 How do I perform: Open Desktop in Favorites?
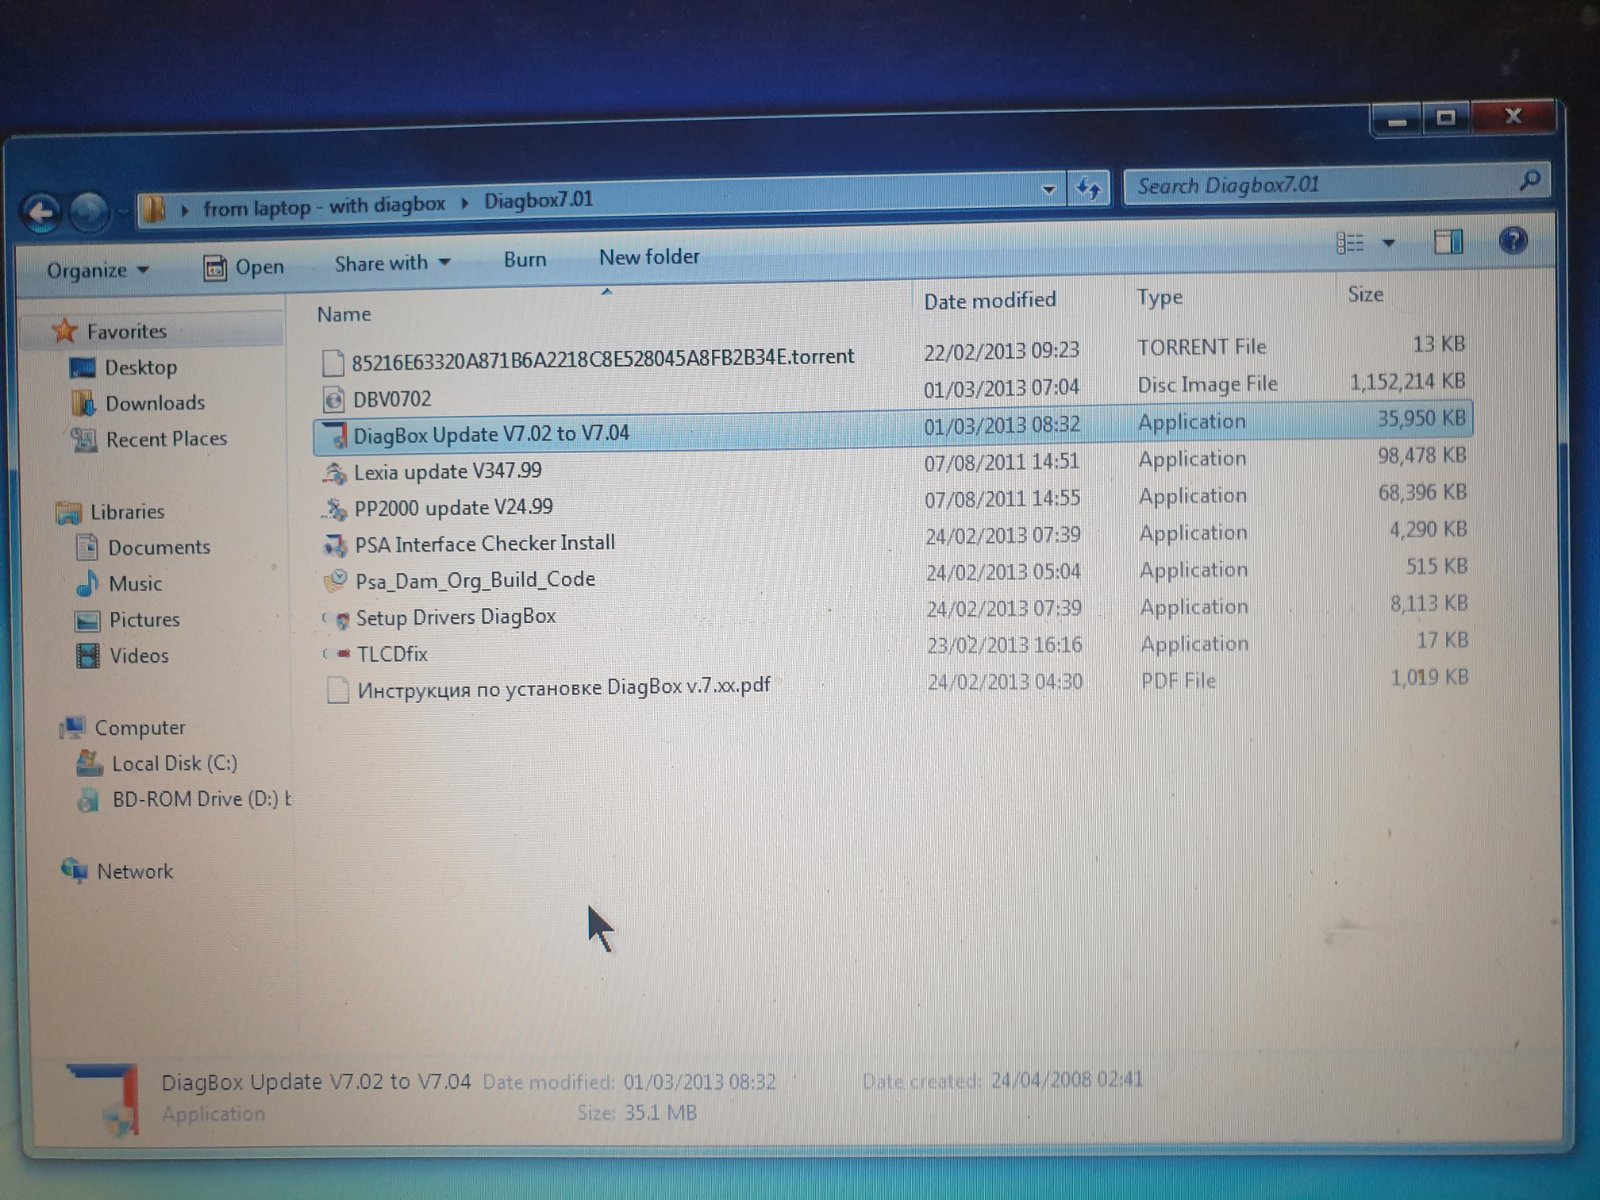tap(140, 367)
